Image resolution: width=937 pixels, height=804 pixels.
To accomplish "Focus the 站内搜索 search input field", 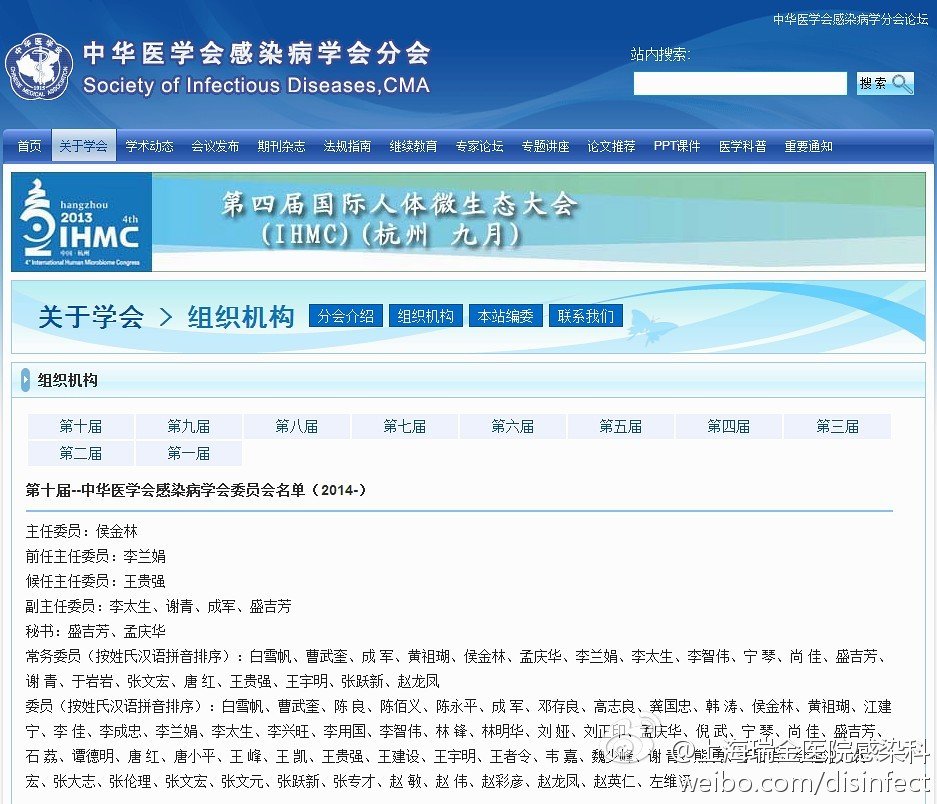I will 740,84.
